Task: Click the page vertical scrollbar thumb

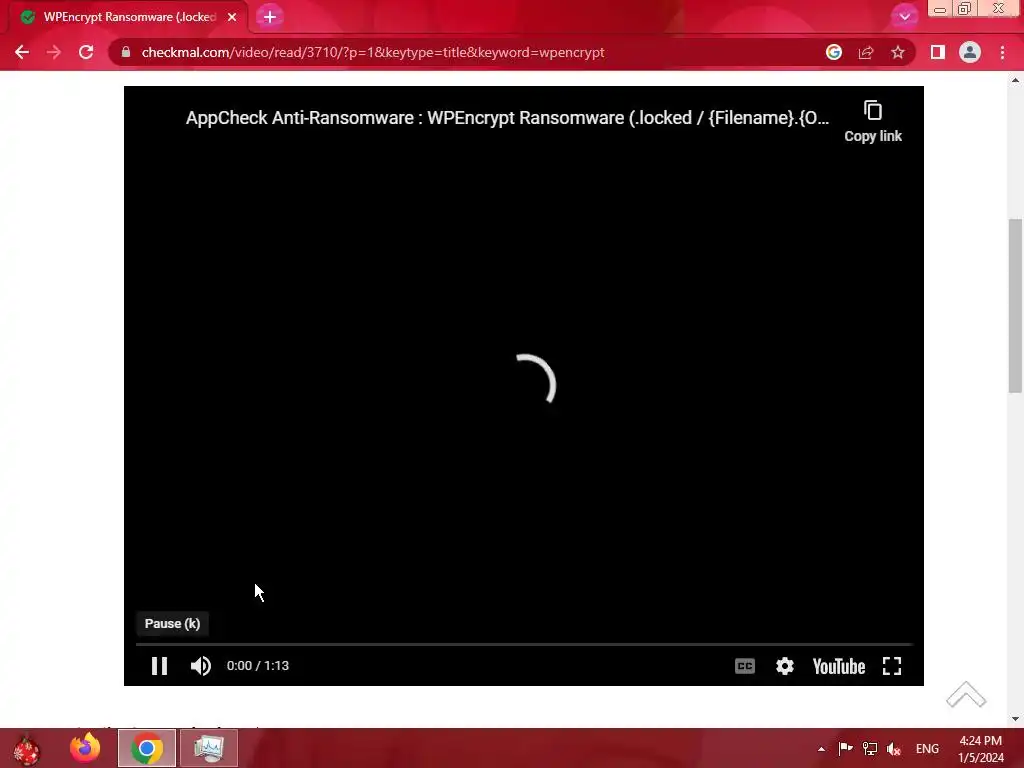Action: tap(1015, 306)
